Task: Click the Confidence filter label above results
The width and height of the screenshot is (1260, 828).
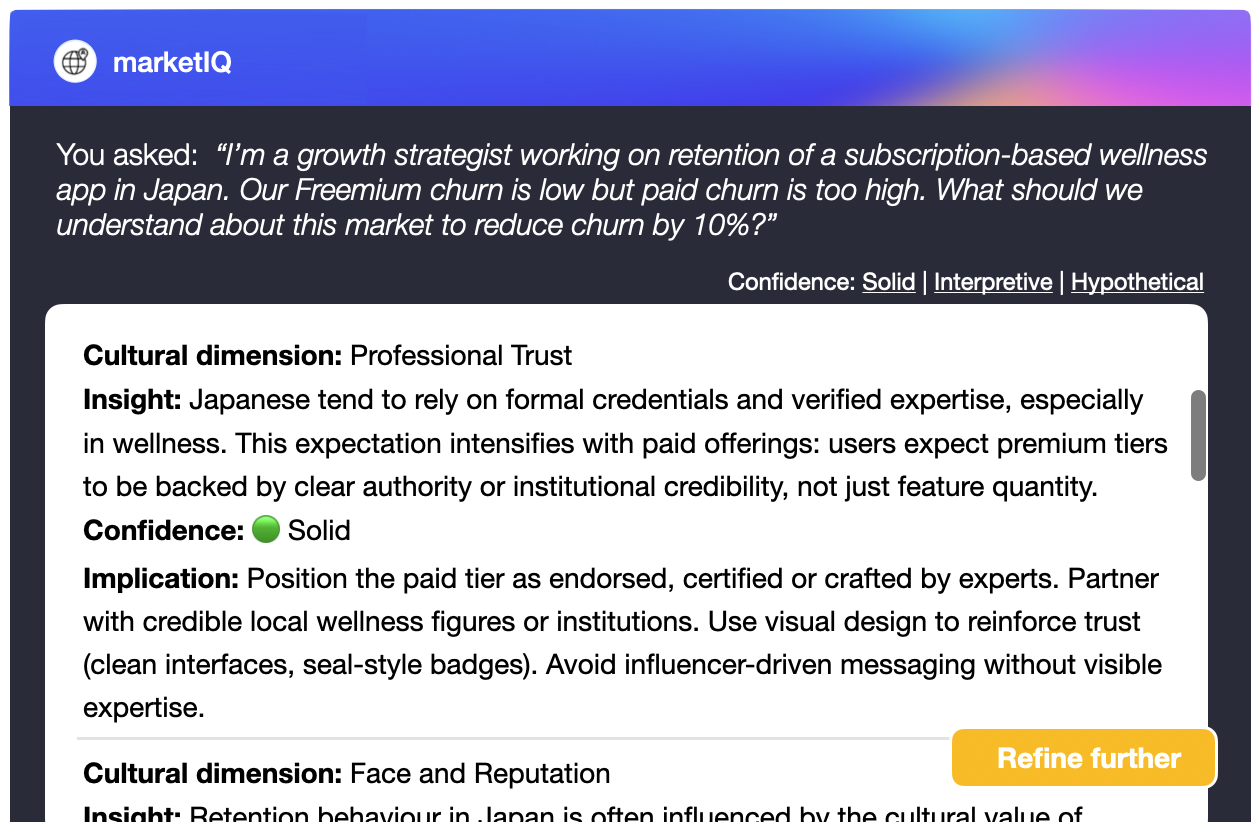Action: 790,282
